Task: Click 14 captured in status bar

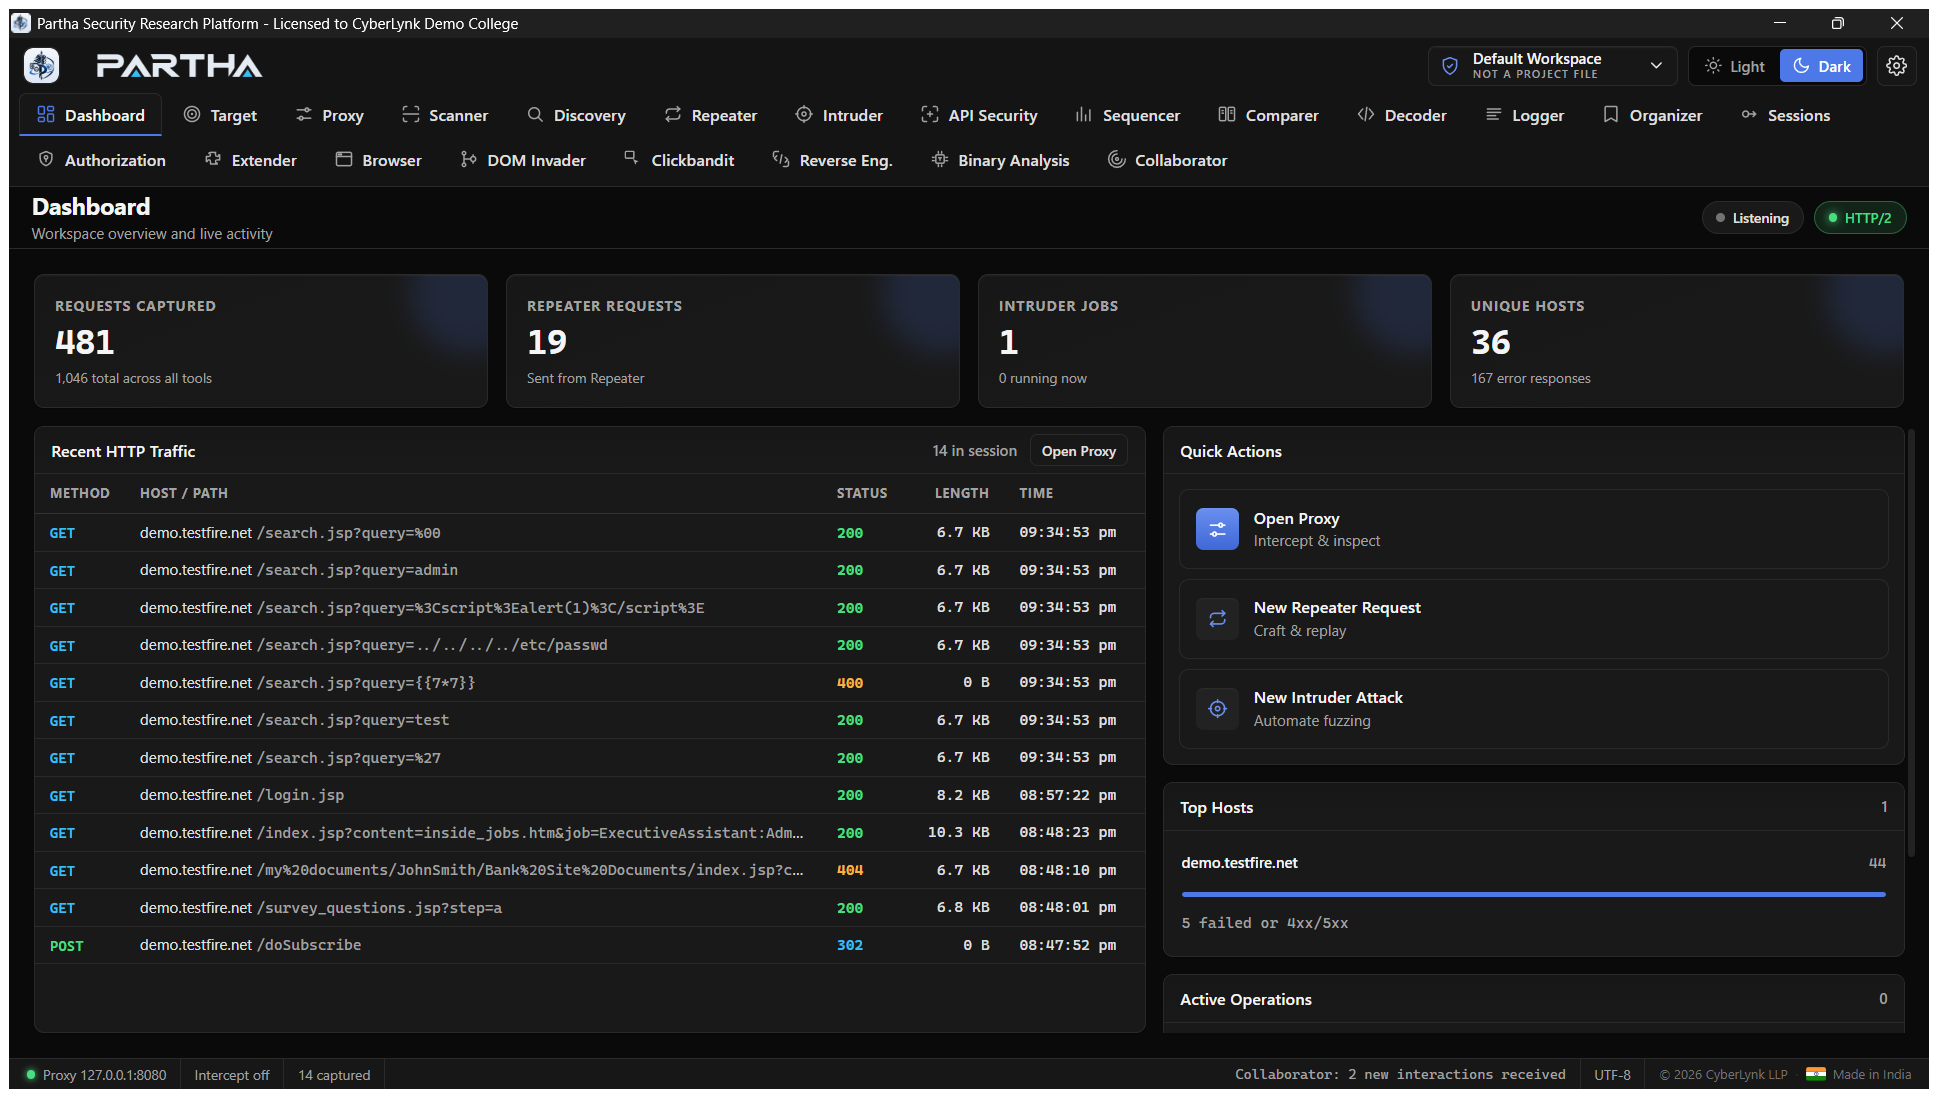Action: pos(334,1075)
